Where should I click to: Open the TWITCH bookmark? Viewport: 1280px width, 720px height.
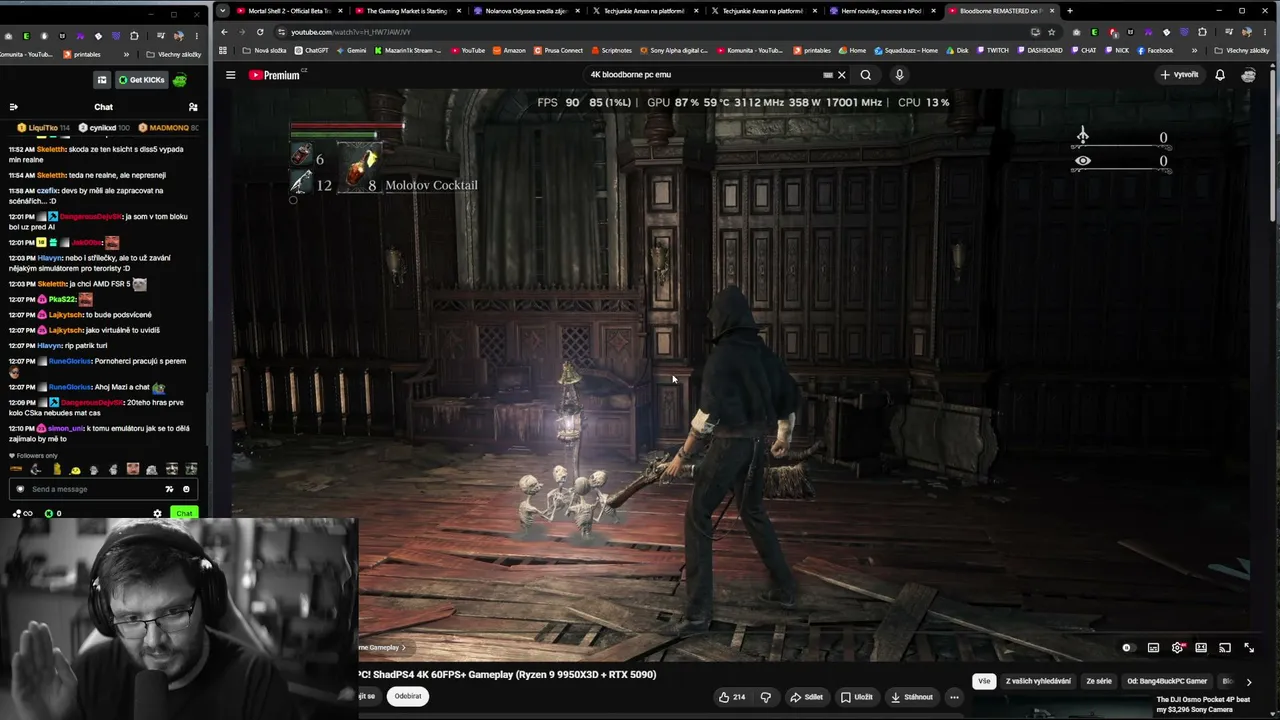pos(993,50)
